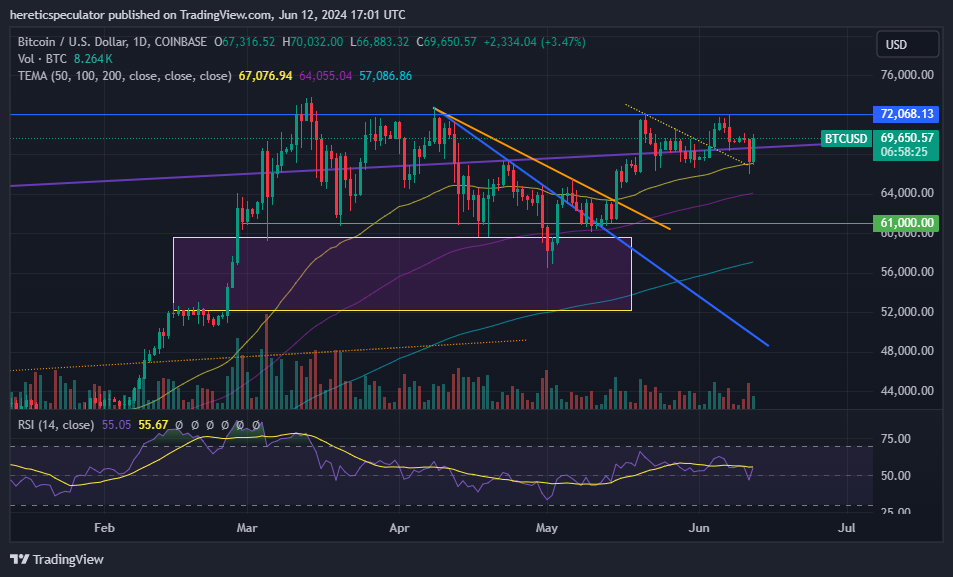
Task: Click the +2,334.04 (+3.47%) change value
Action: tap(534, 42)
